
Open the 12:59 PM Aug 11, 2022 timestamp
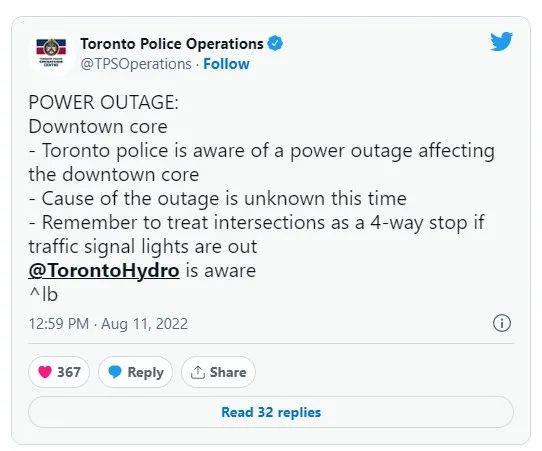(108, 324)
